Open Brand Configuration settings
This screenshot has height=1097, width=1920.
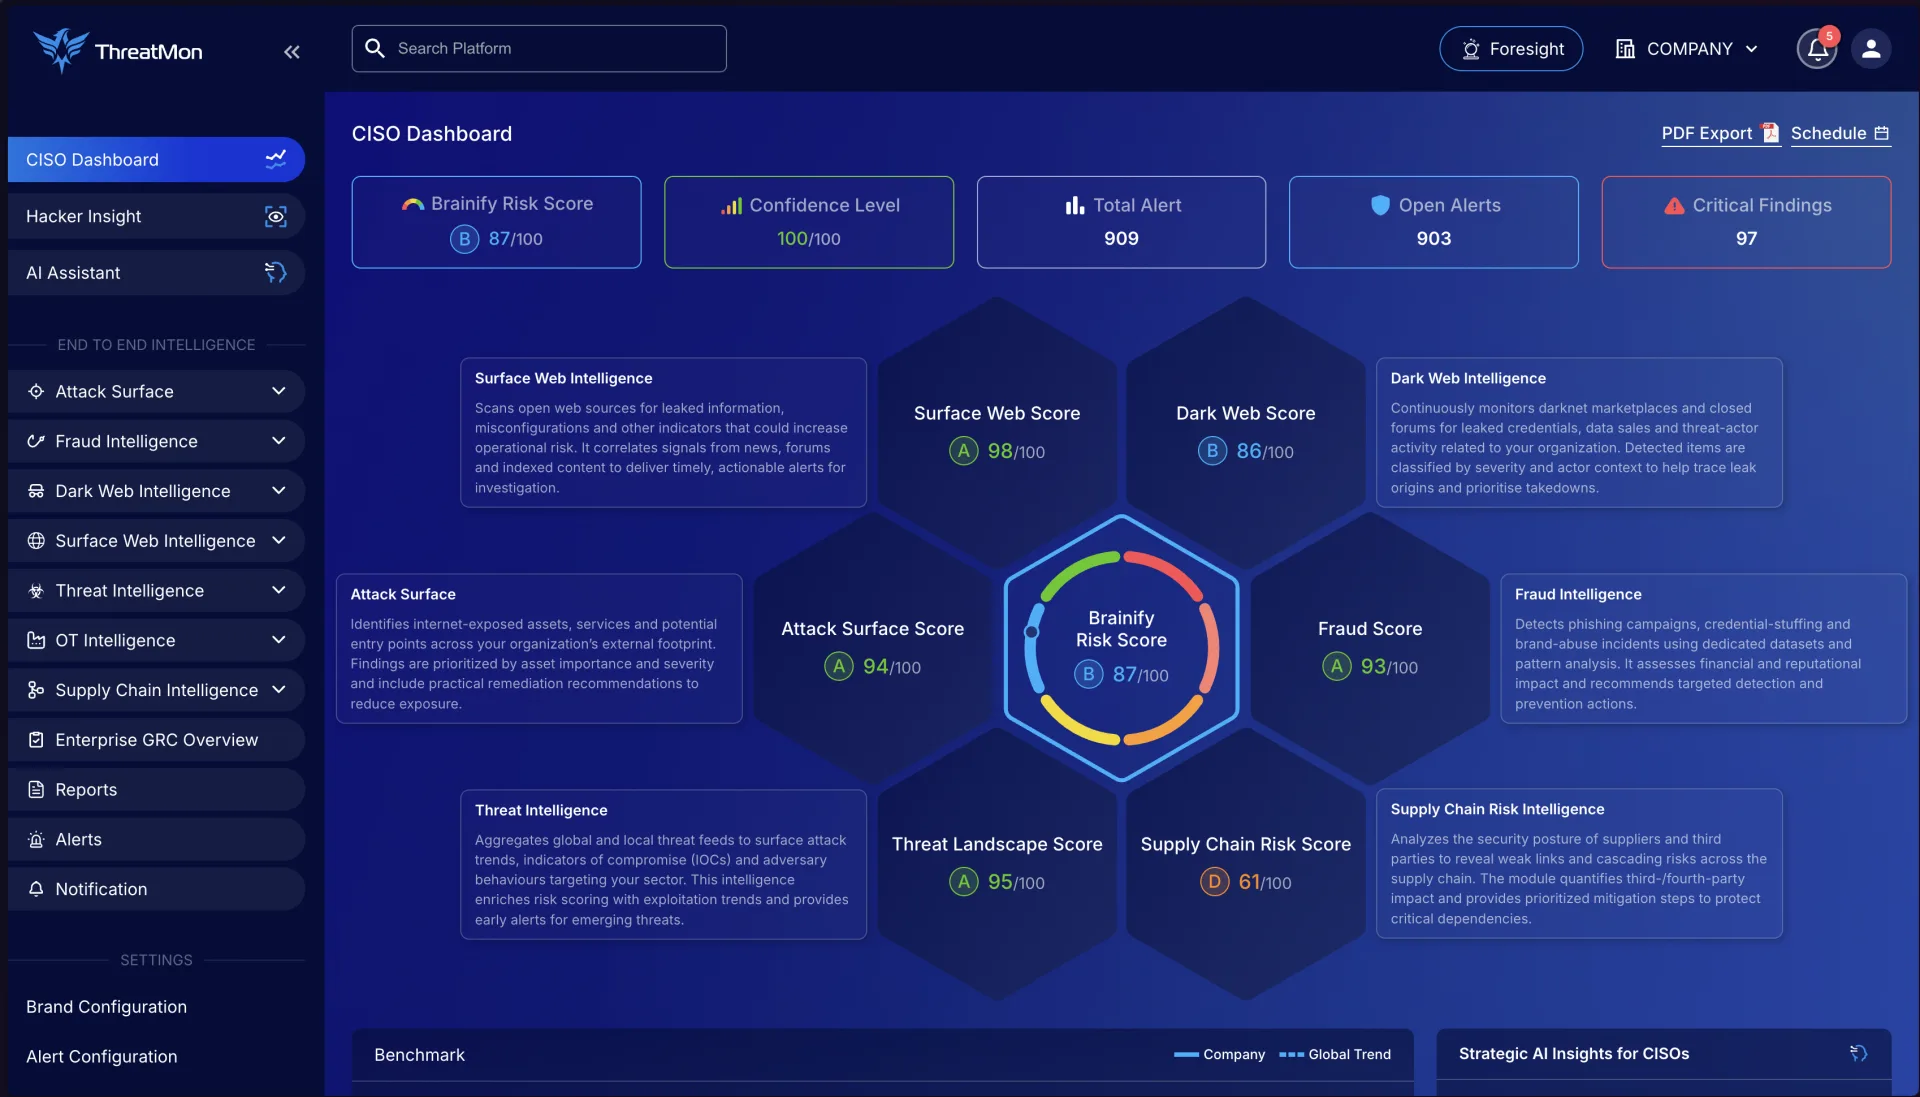[106, 1006]
